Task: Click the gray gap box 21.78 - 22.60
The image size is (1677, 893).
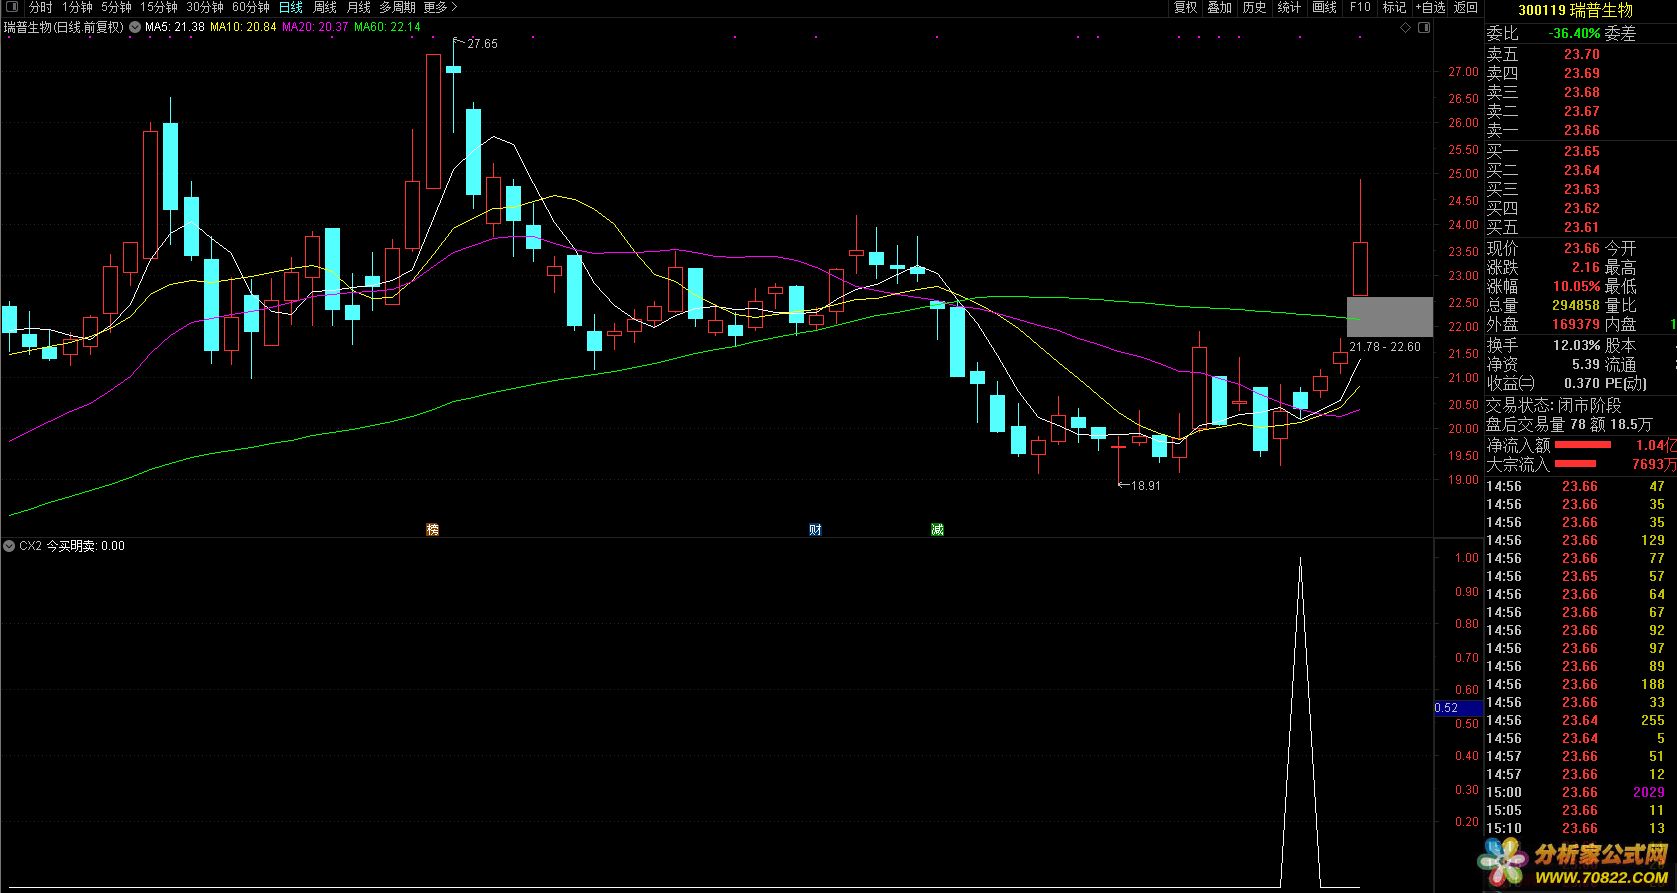Action: [x=1389, y=316]
